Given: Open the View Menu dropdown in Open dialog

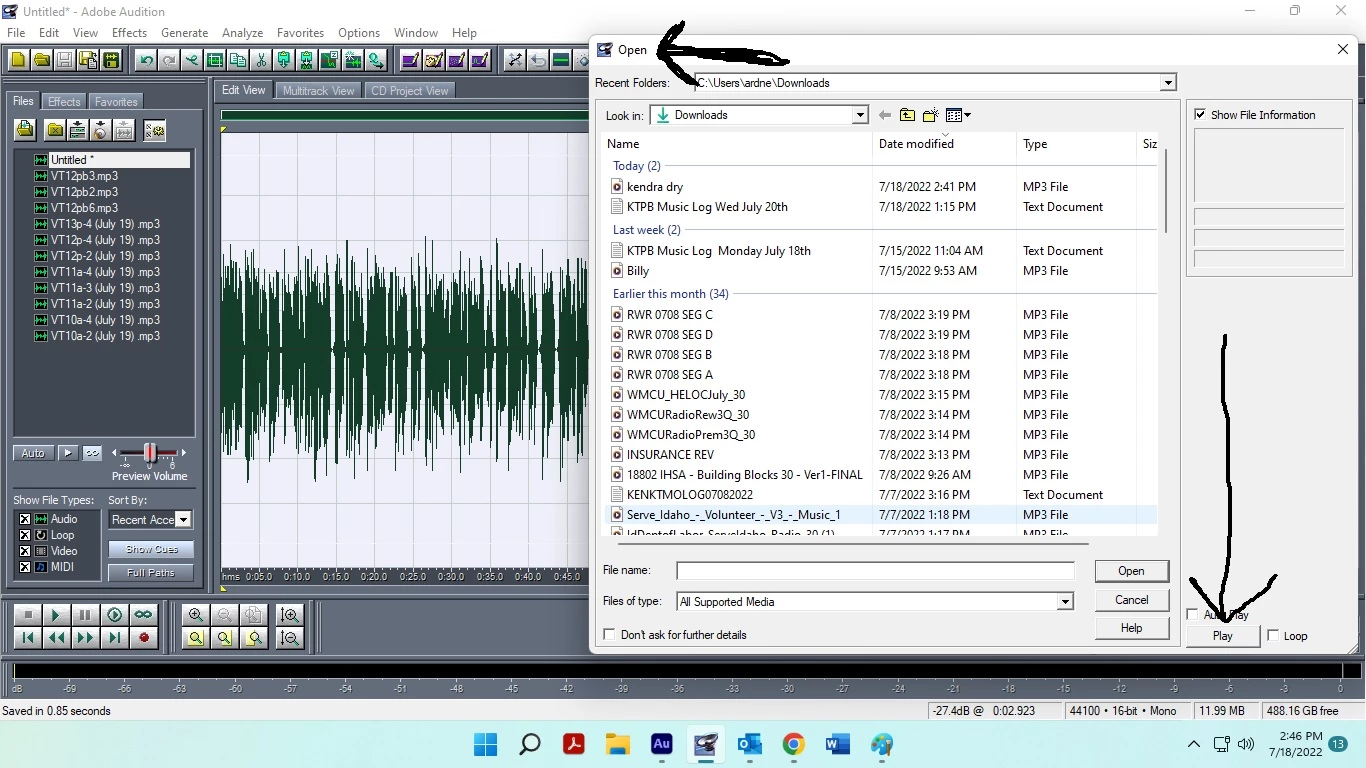Looking at the screenshot, I should point(958,115).
